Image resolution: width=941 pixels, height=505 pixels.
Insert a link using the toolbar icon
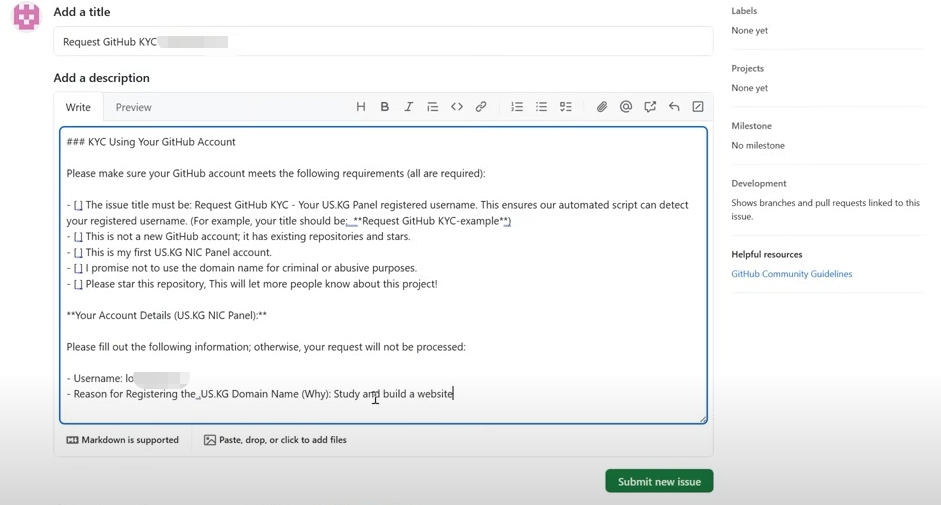[481, 107]
